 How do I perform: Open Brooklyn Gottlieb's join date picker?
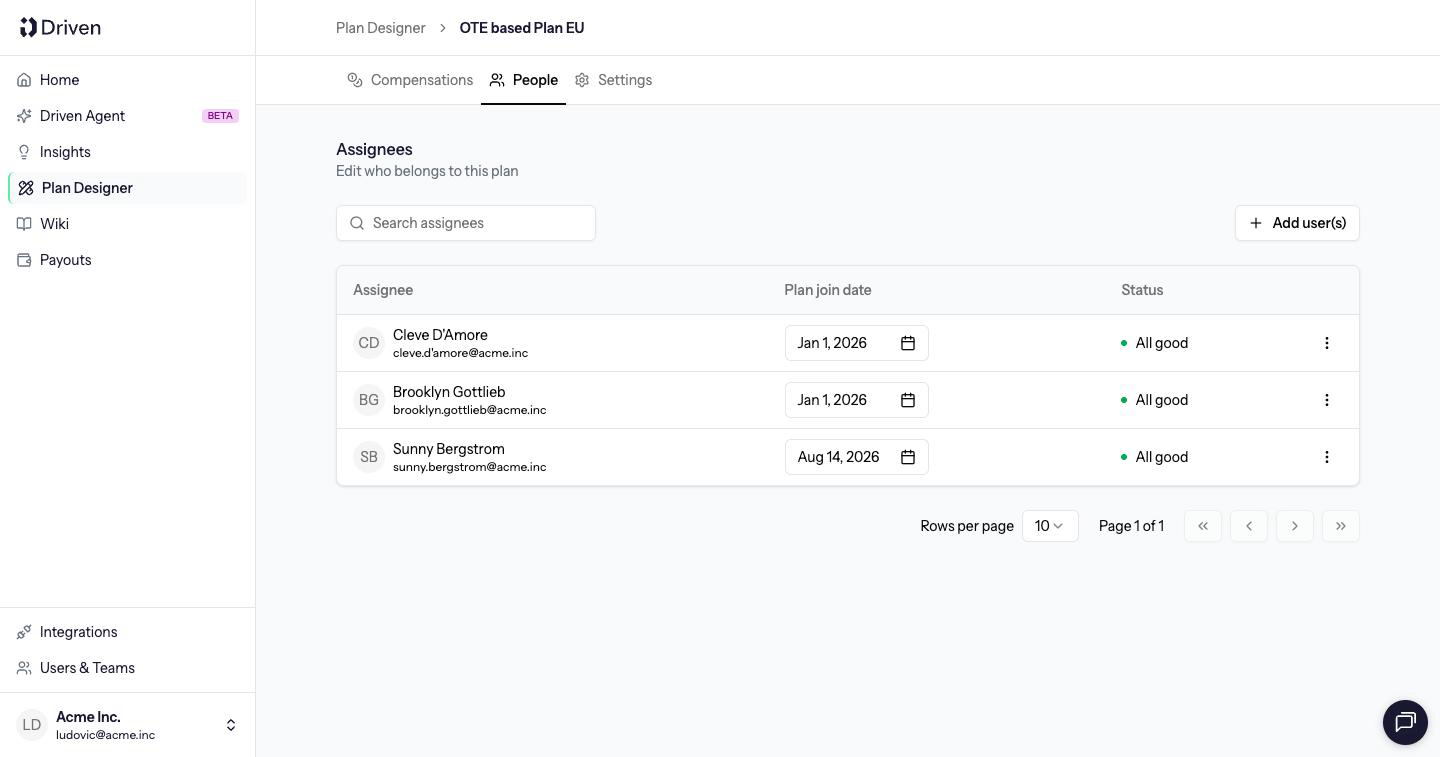click(857, 400)
